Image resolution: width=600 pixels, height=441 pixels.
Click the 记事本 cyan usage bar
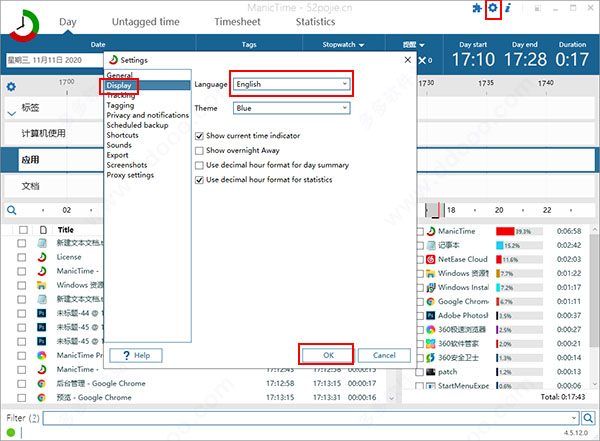tap(500, 245)
